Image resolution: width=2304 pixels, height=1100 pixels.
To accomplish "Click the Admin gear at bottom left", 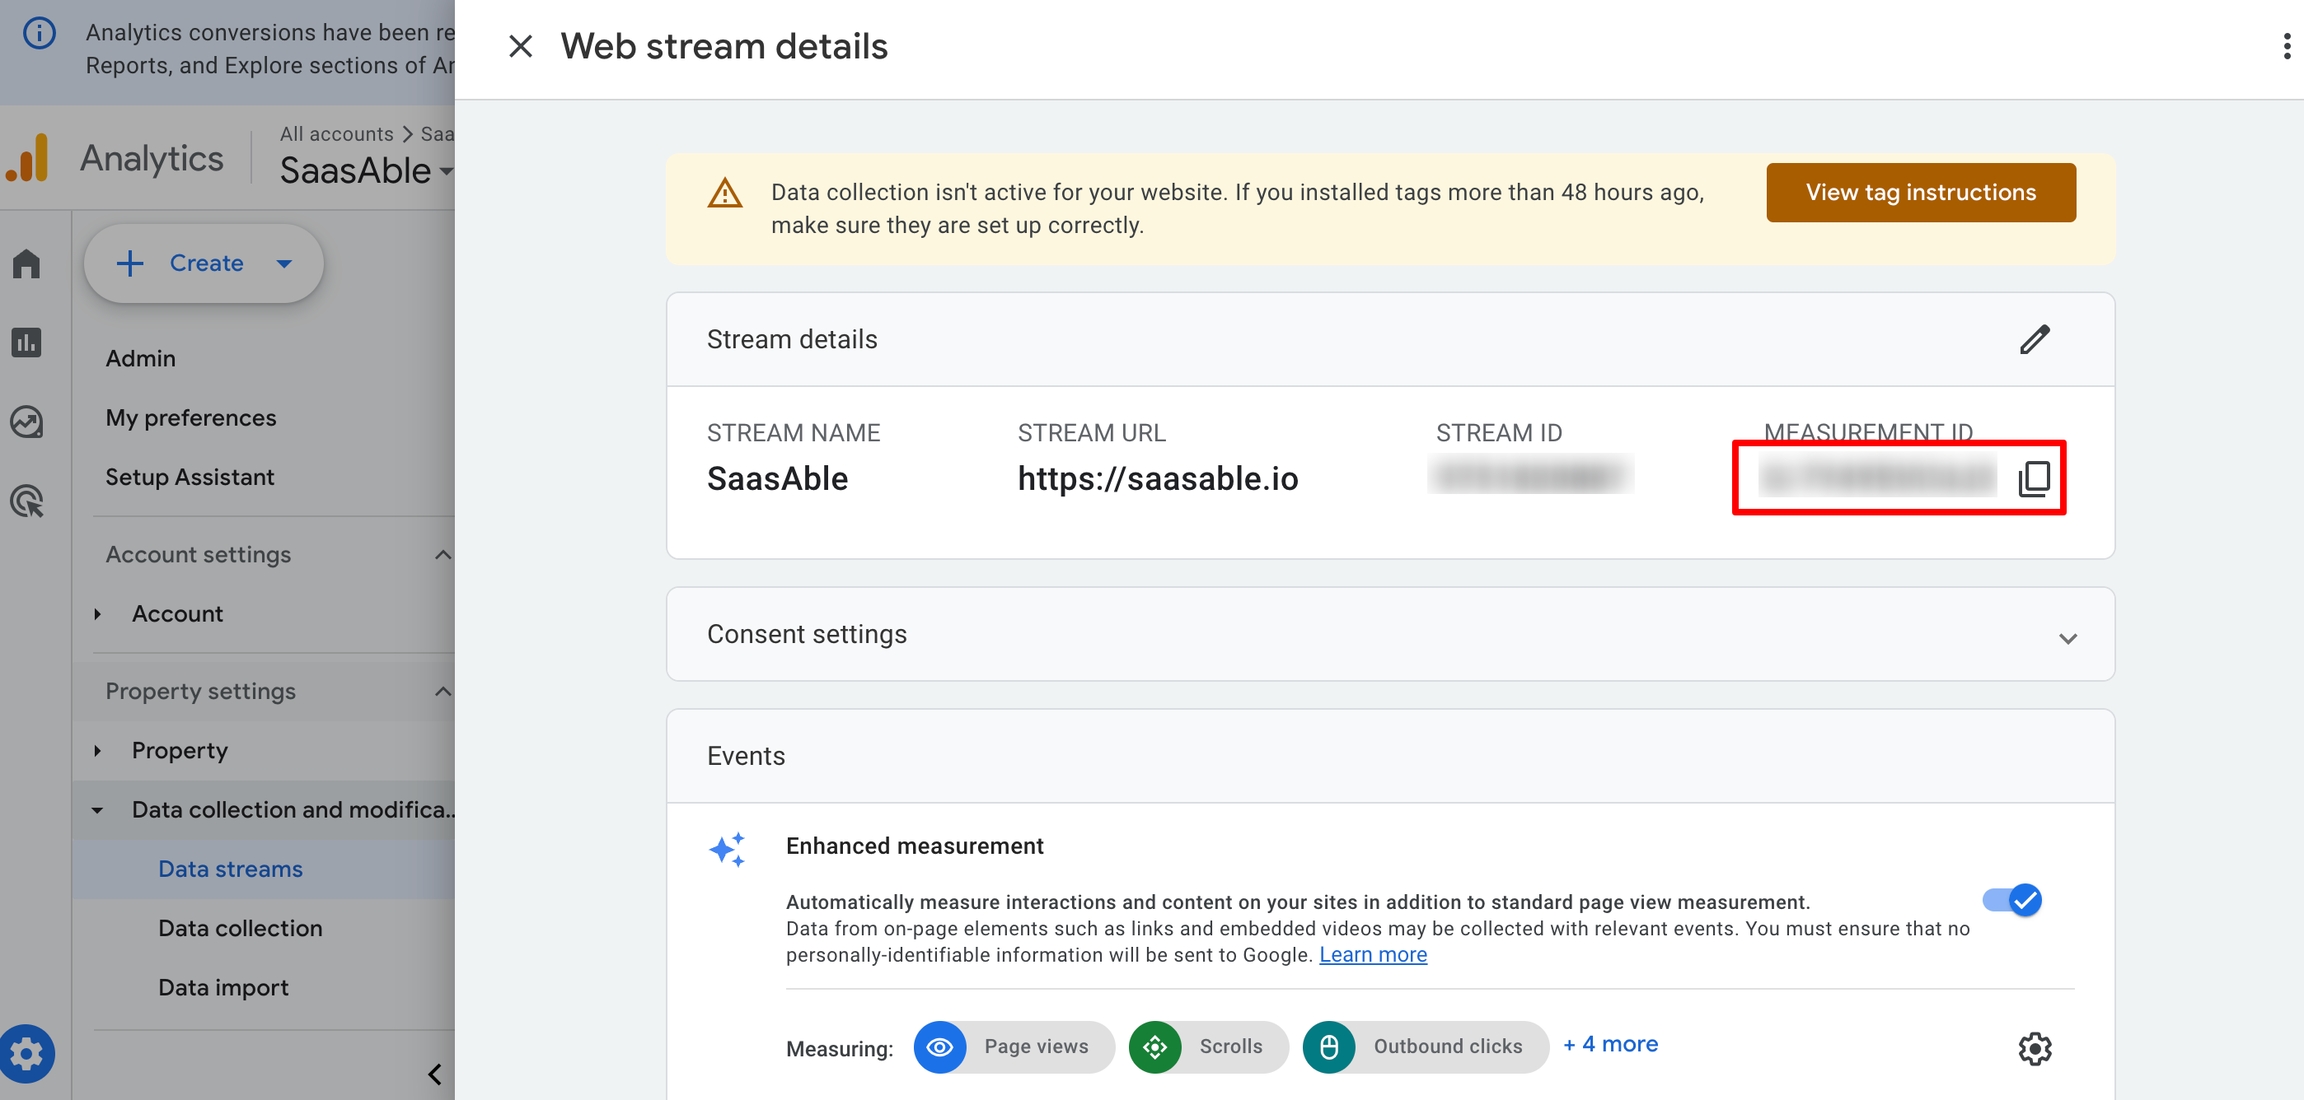I will 27,1053.
